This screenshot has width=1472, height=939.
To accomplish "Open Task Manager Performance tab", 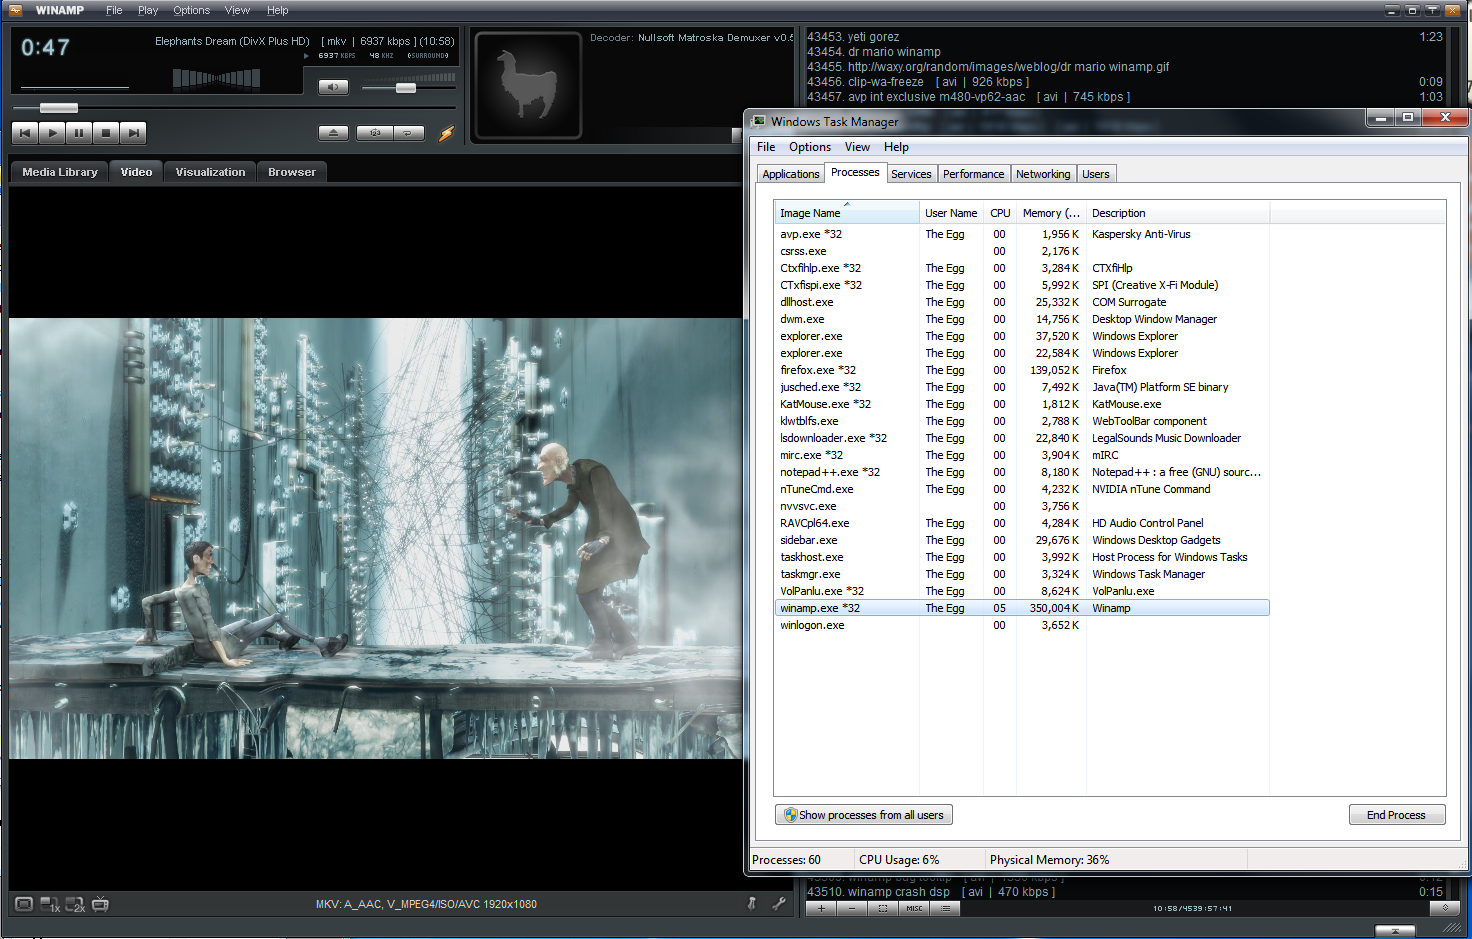I will point(973,174).
